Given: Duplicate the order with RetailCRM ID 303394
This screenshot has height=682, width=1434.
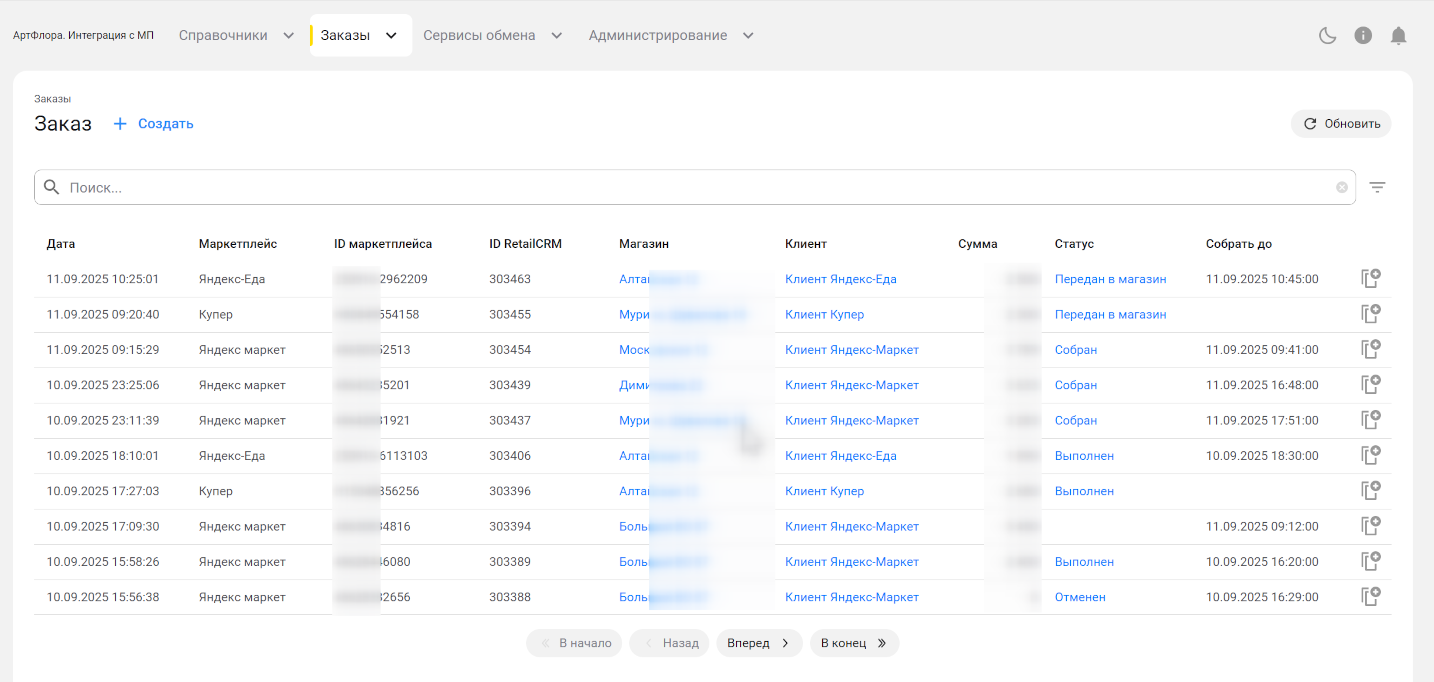Looking at the screenshot, I should tap(1370, 526).
